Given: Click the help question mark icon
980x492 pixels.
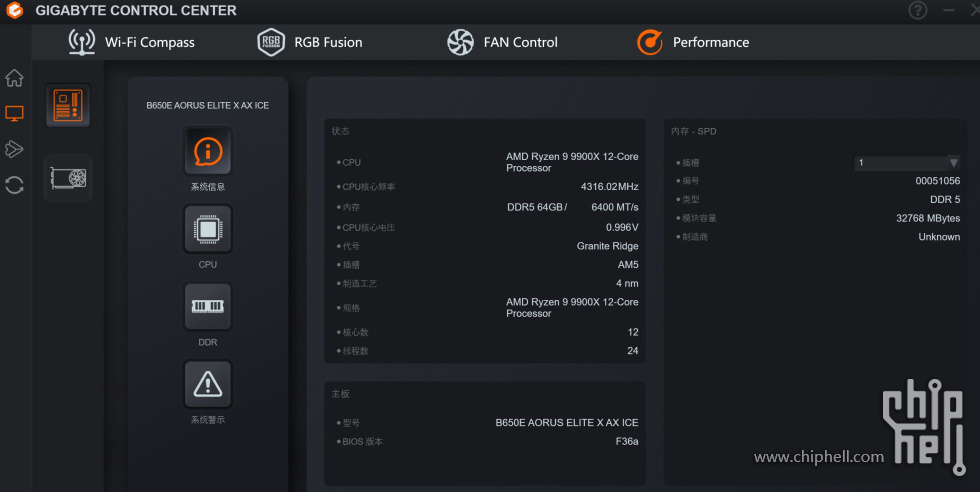Looking at the screenshot, I should pos(918,10).
